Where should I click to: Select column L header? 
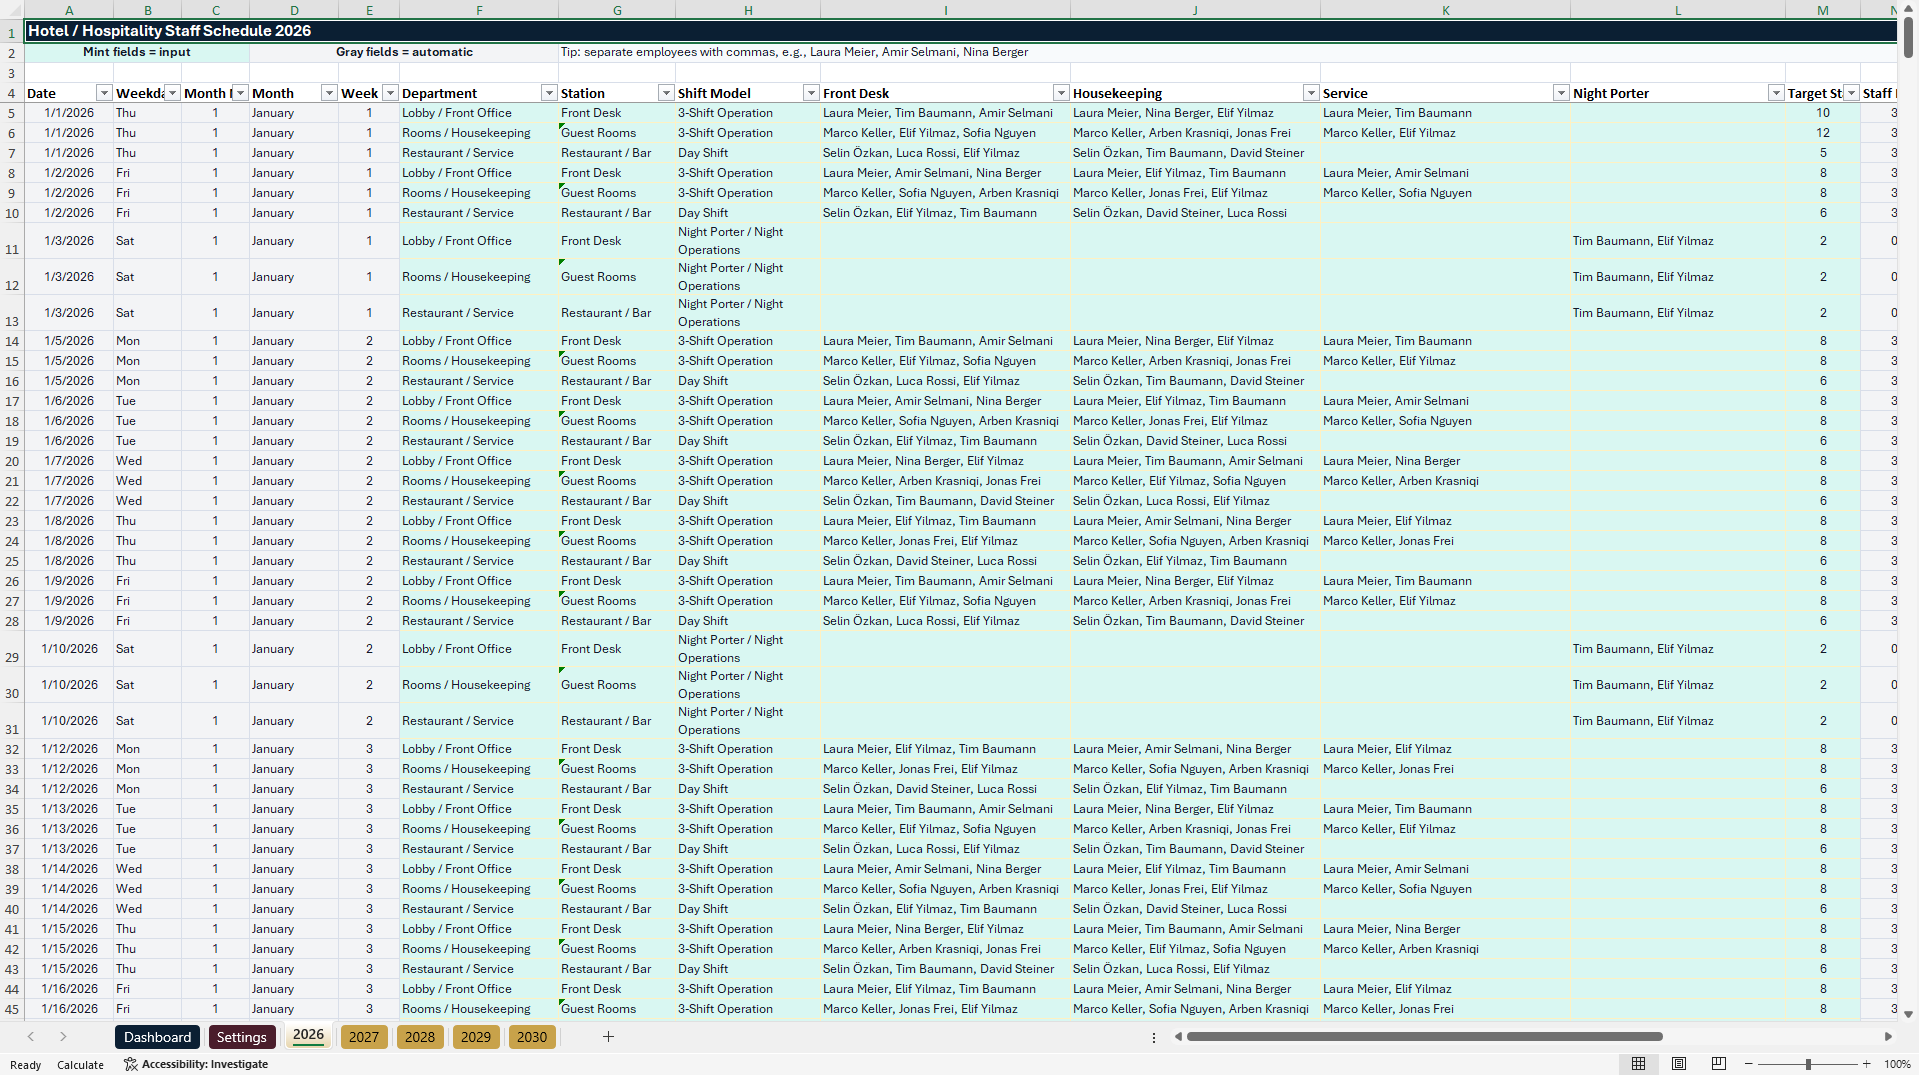click(x=1677, y=10)
